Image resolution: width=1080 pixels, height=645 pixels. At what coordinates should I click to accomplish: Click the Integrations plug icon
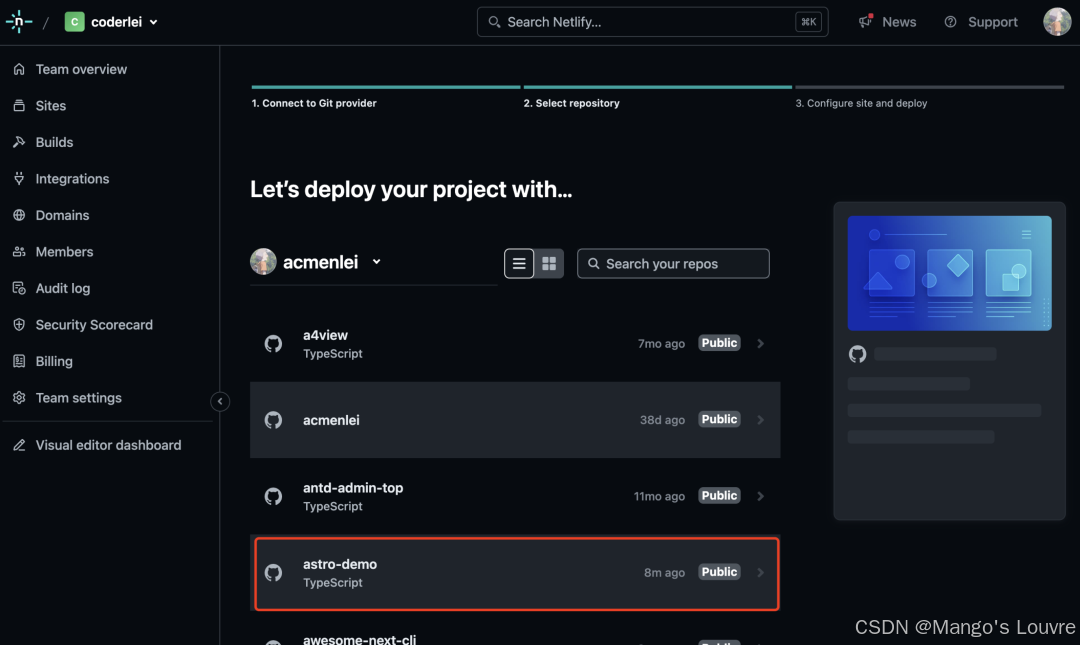coord(19,178)
